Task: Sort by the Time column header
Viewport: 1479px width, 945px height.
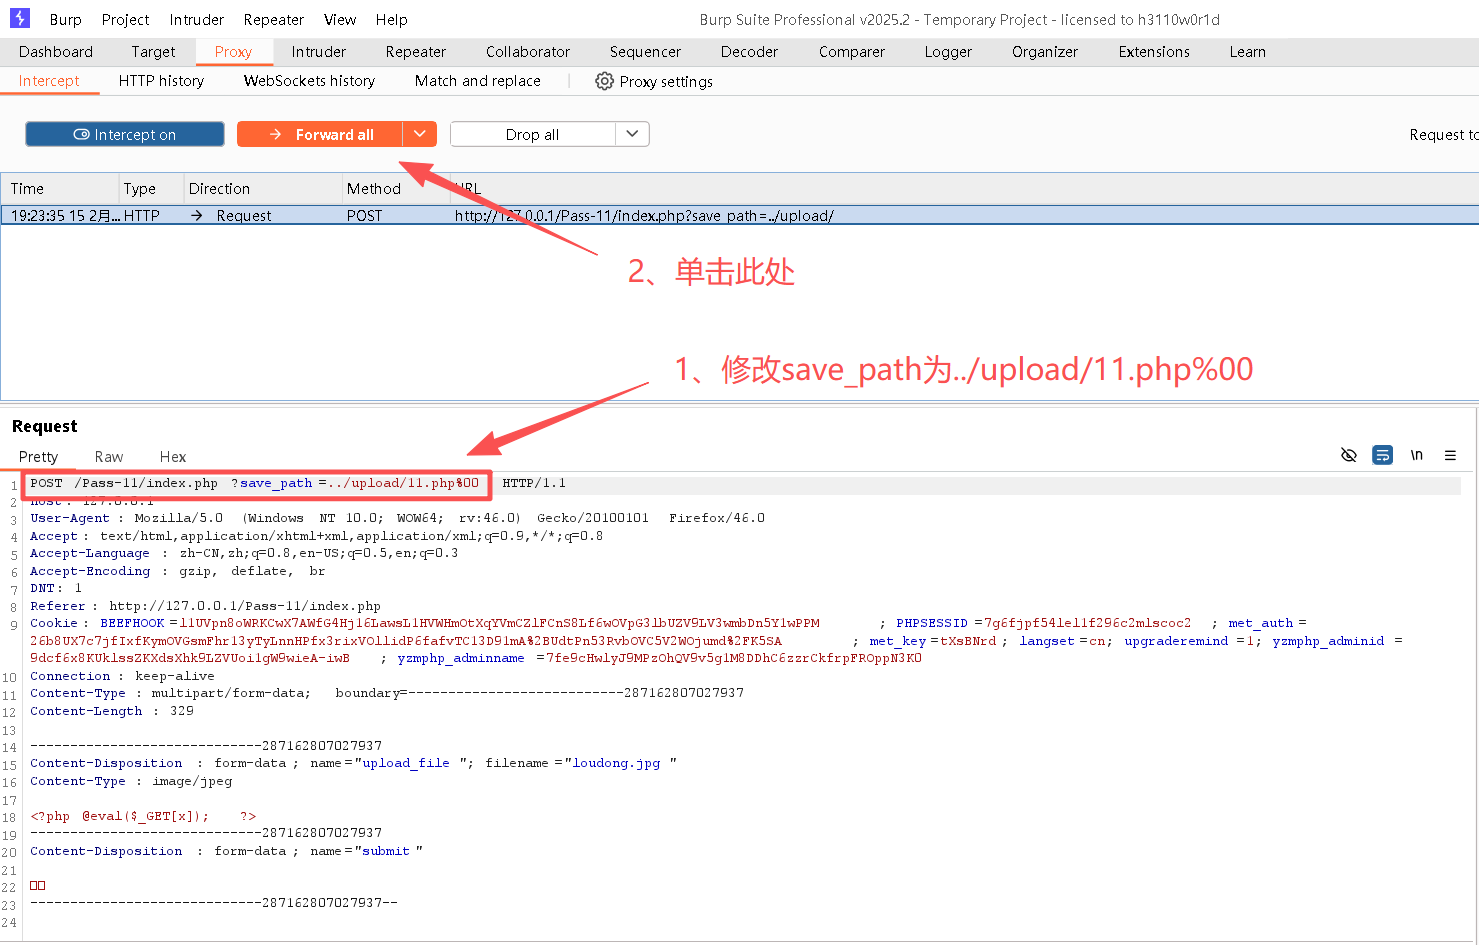Action: 59,188
